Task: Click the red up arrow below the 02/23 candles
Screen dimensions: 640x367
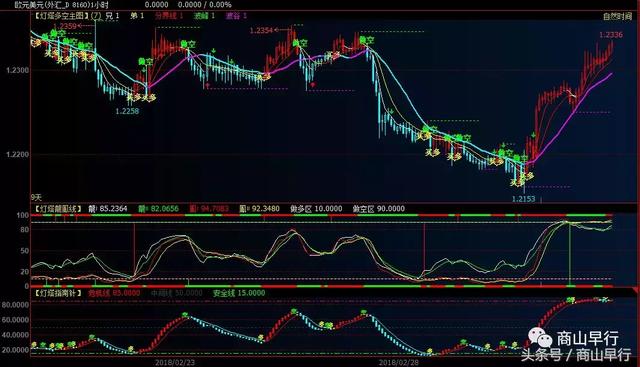Action: [208, 85]
